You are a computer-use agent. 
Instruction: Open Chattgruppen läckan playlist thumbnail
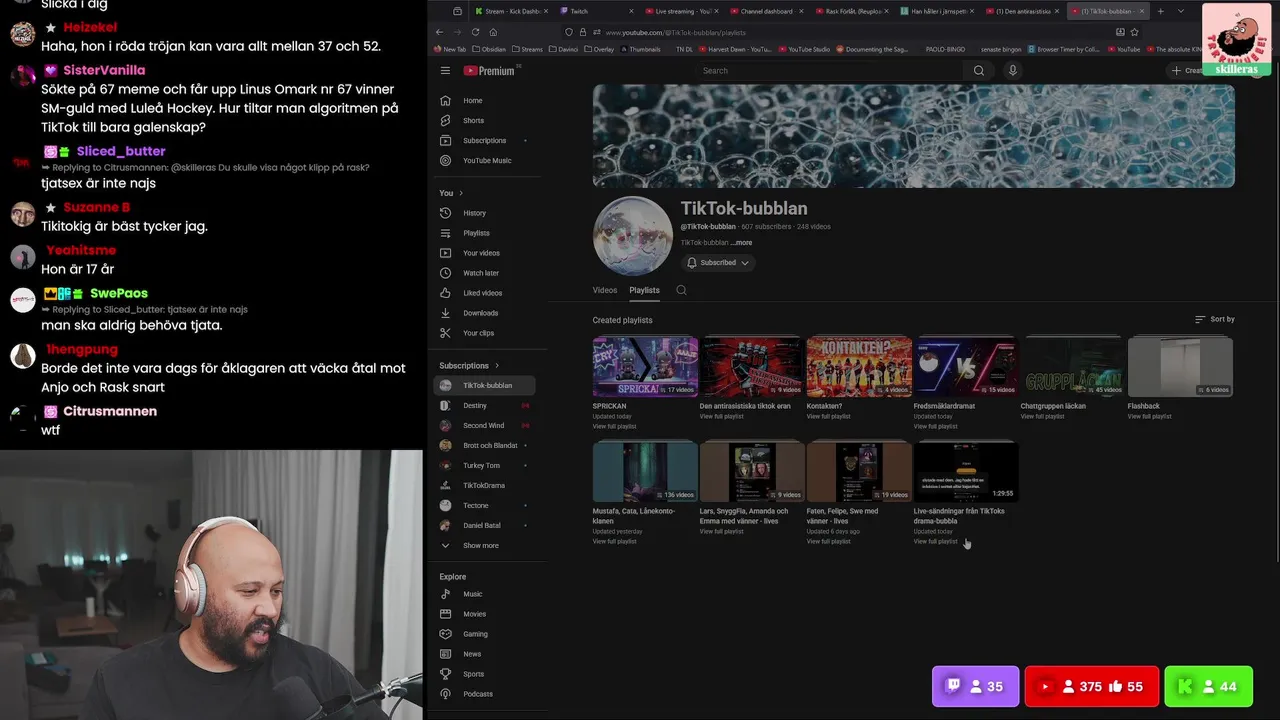[1073, 367]
